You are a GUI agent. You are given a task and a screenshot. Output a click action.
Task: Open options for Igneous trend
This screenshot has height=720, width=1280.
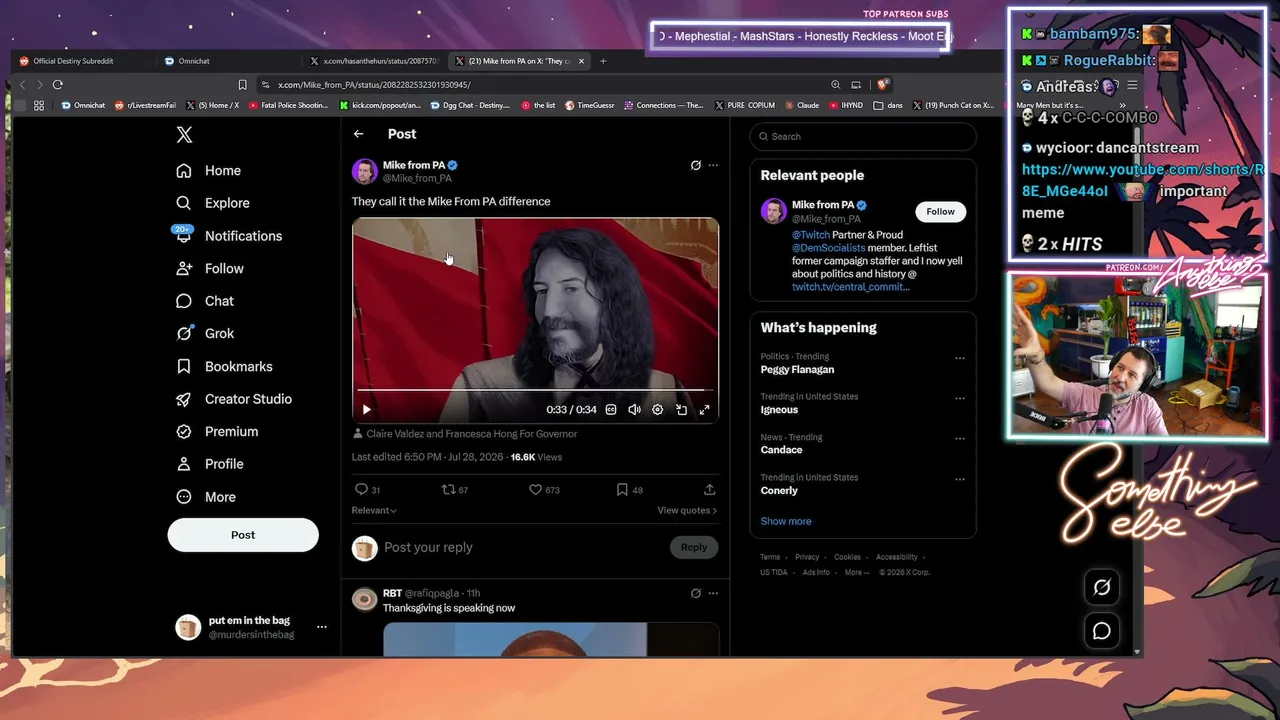click(x=960, y=398)
